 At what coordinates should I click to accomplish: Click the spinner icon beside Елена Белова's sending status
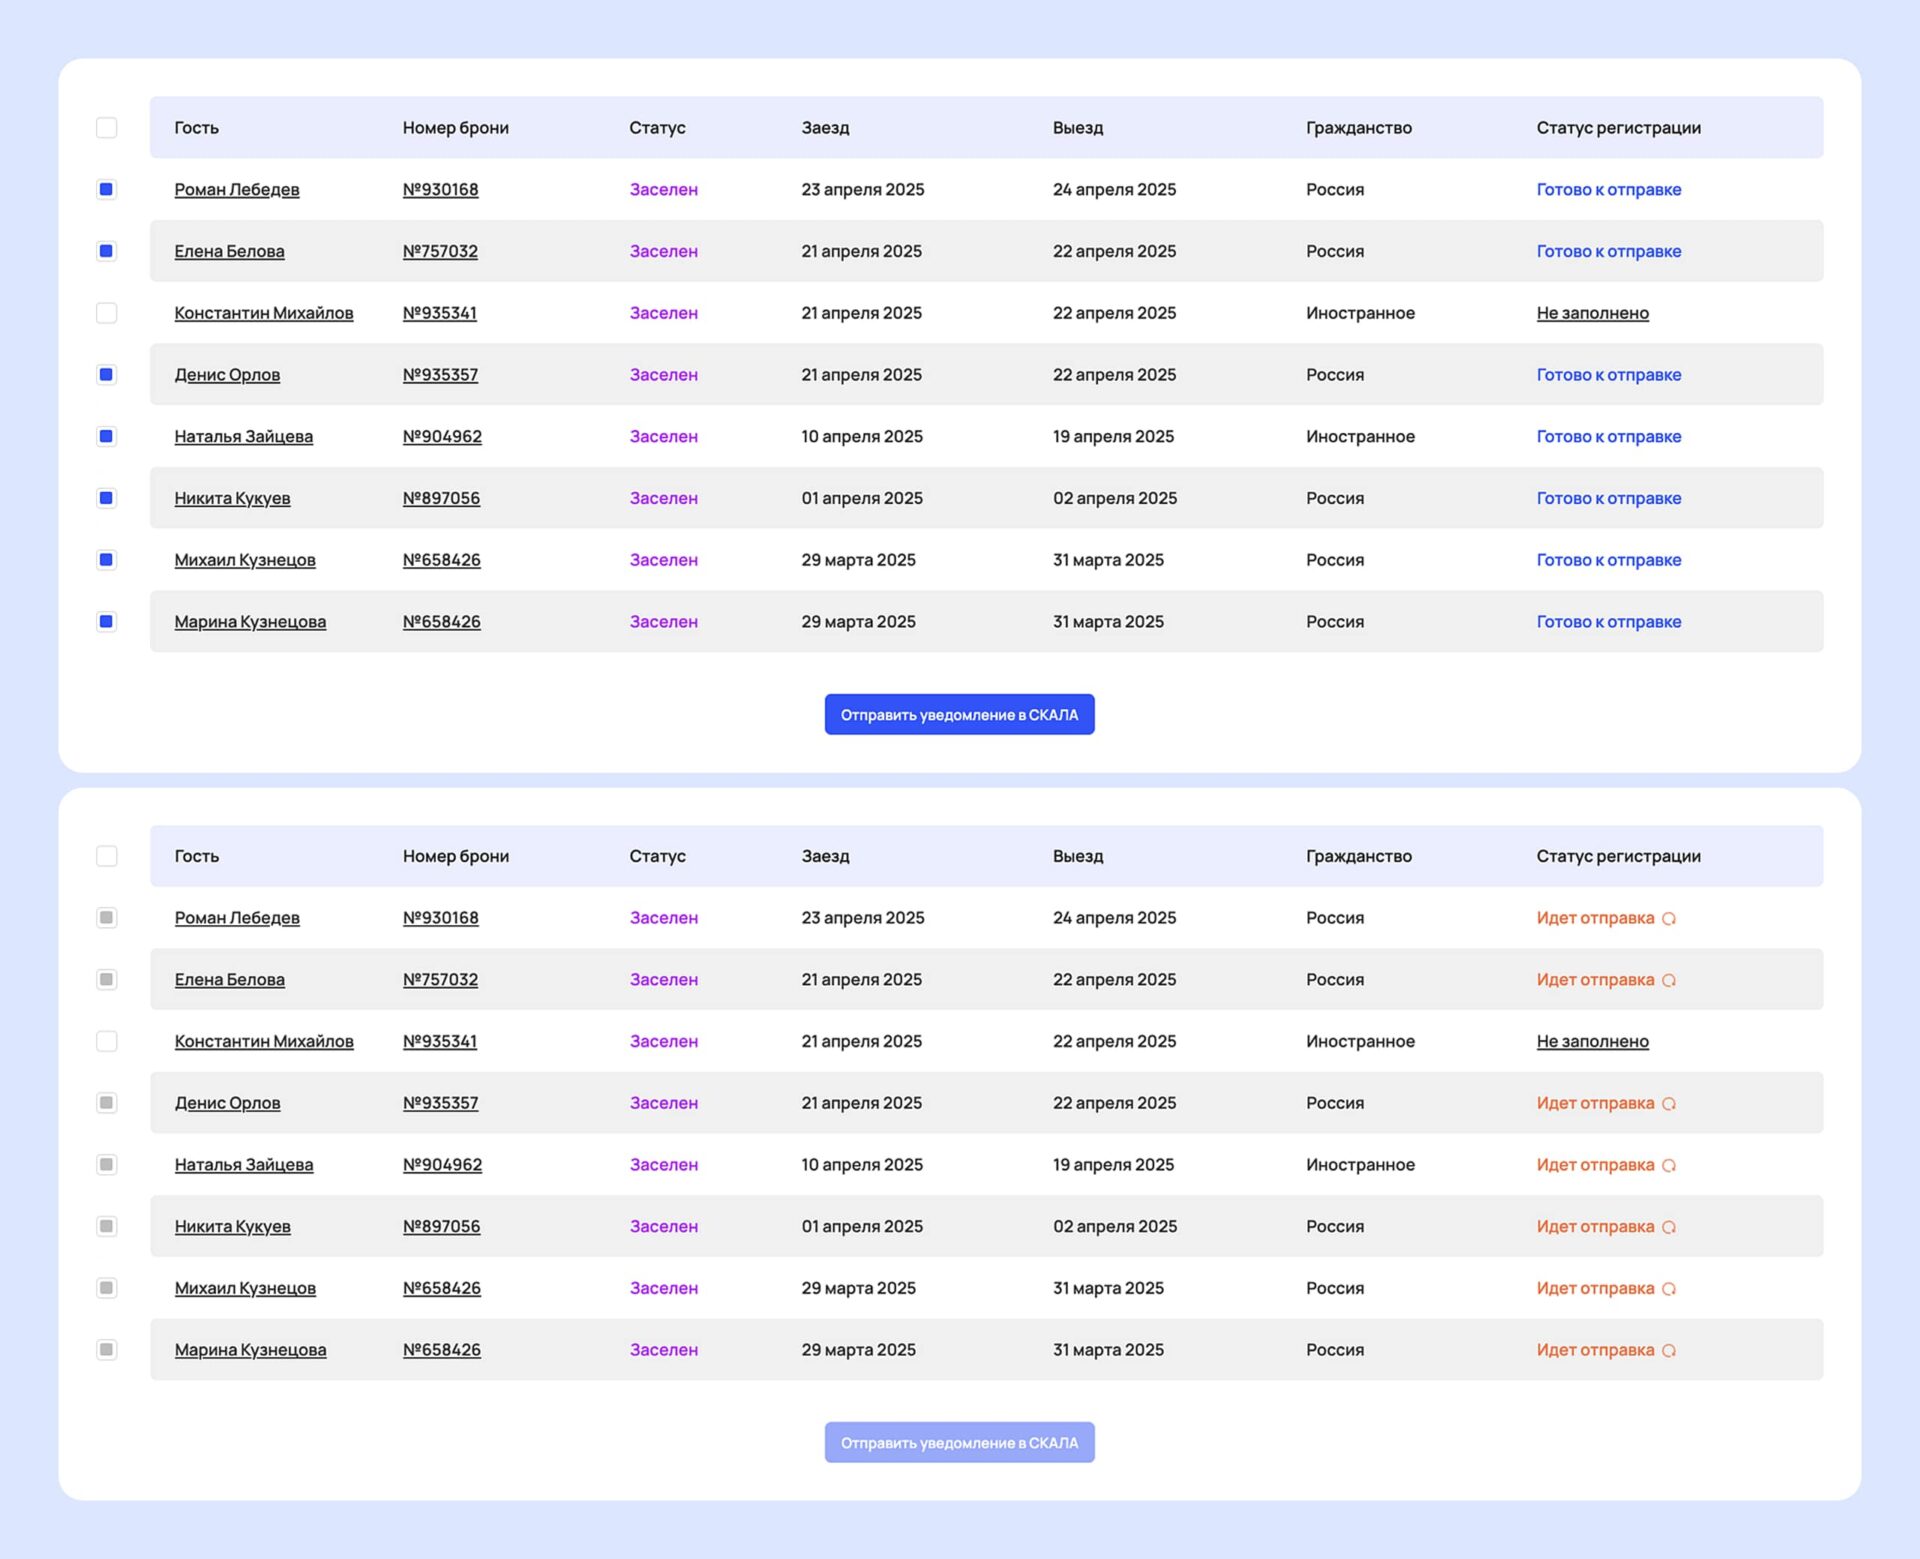point(1668,980)
